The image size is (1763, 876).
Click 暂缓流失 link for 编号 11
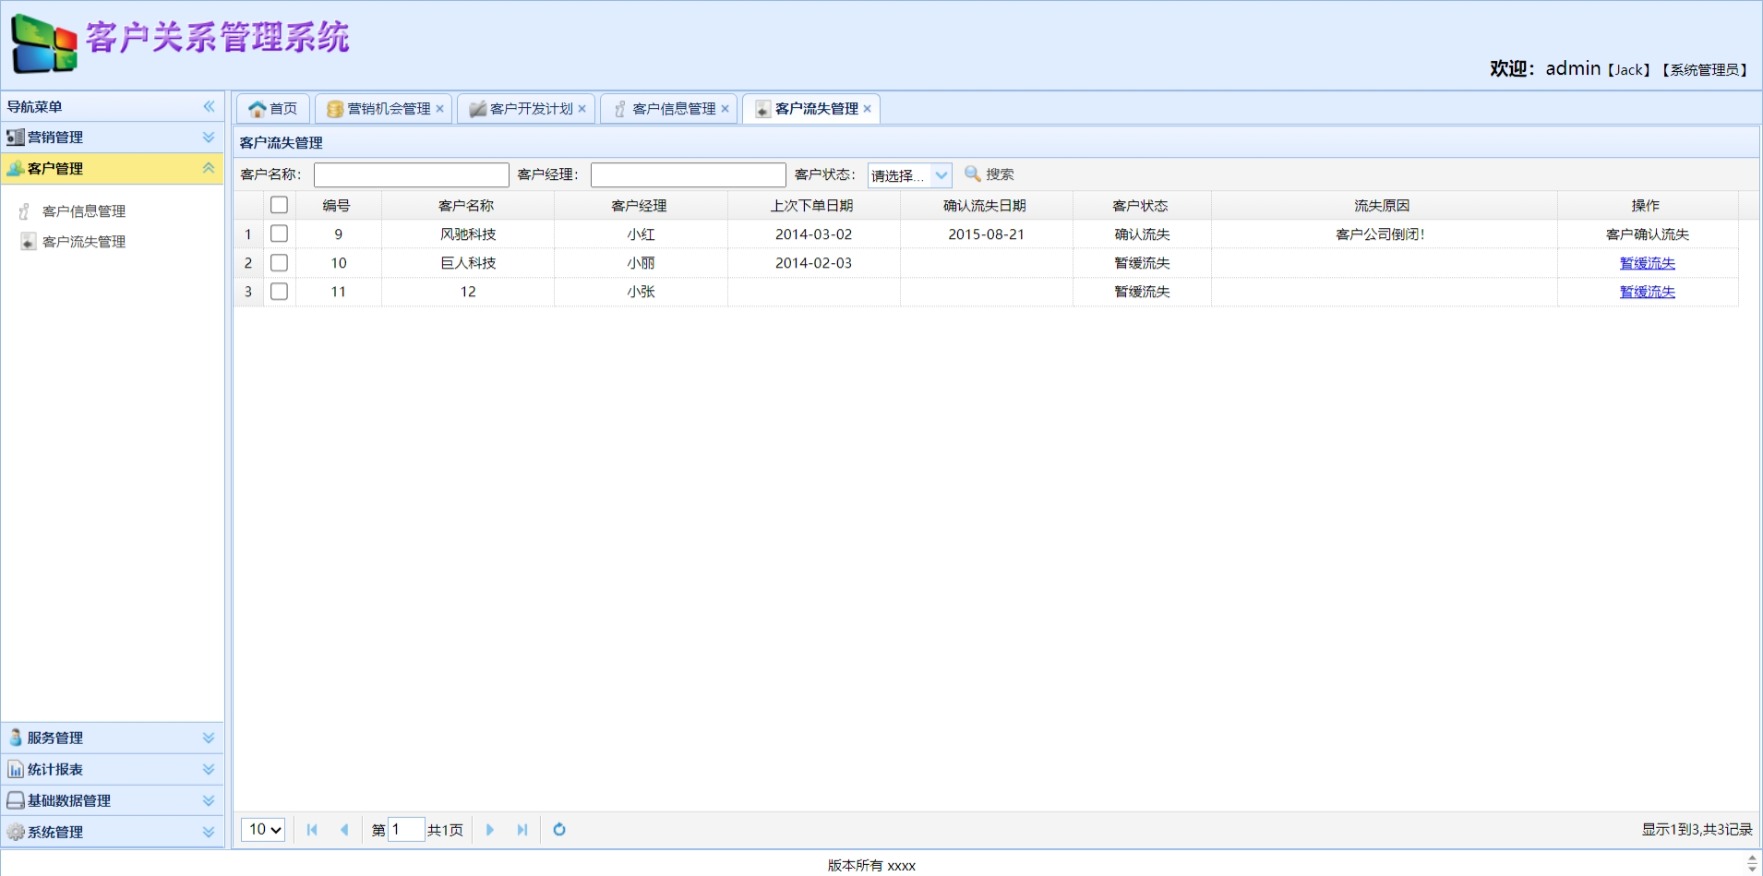pyautogui.click(x=1647, y=292)
